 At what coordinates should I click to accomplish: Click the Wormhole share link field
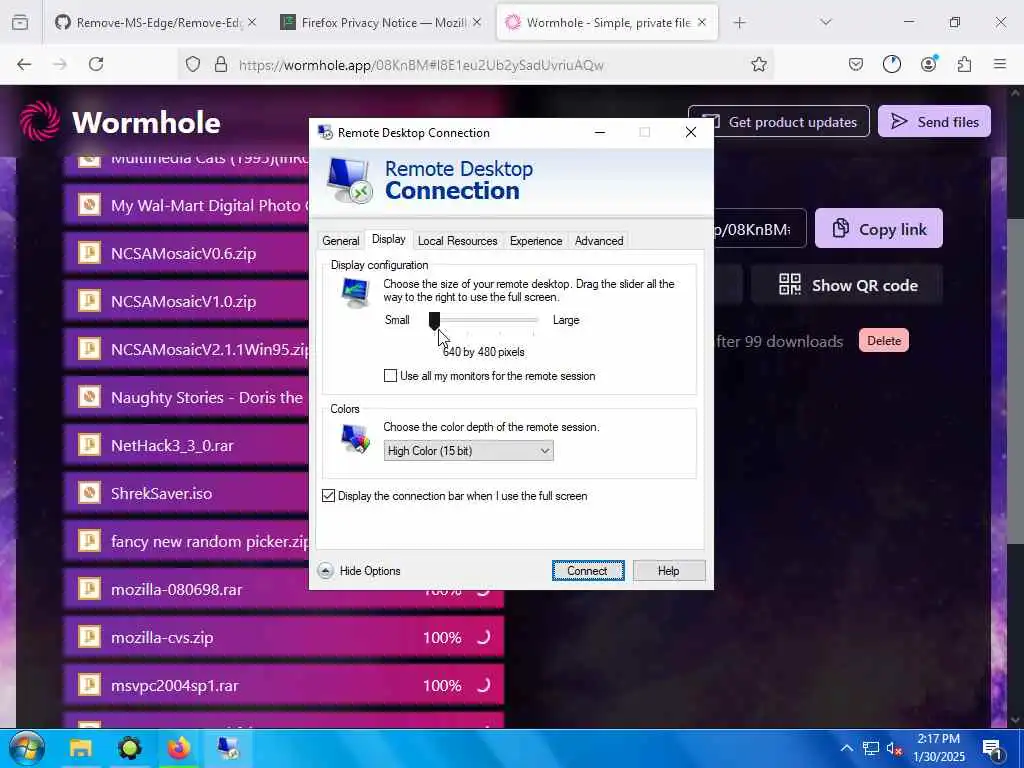[x=760, y=229]
